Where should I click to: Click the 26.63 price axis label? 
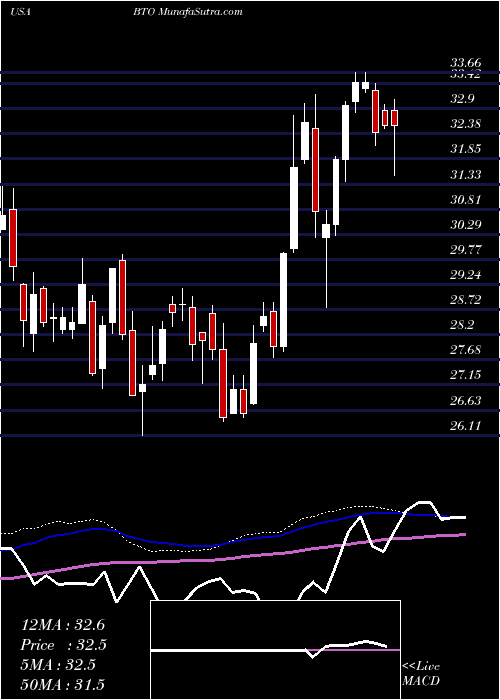click(x=466, y=400)
